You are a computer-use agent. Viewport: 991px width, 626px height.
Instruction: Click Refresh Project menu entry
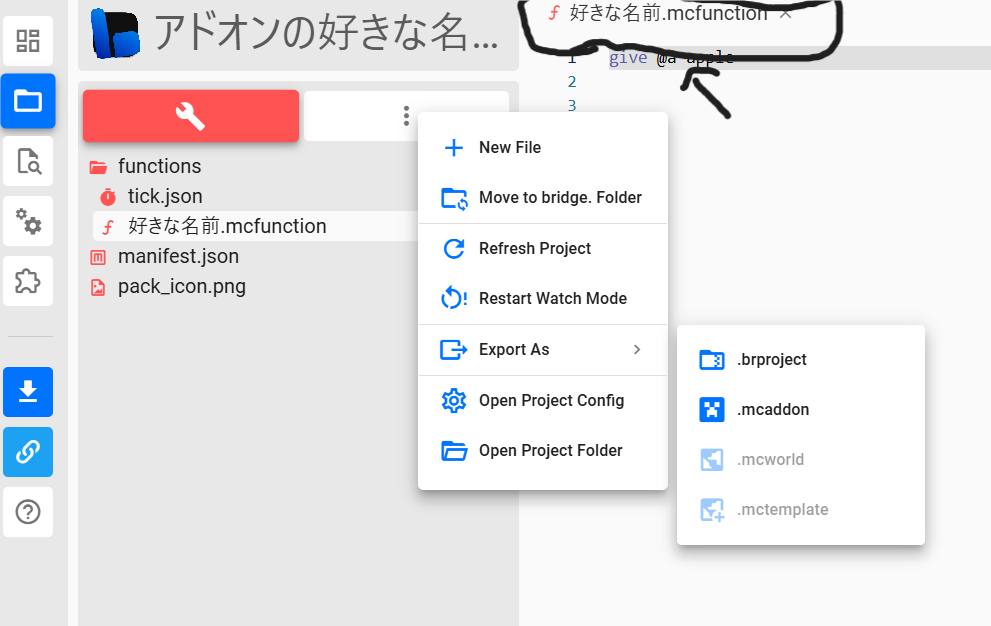point(534,249)
